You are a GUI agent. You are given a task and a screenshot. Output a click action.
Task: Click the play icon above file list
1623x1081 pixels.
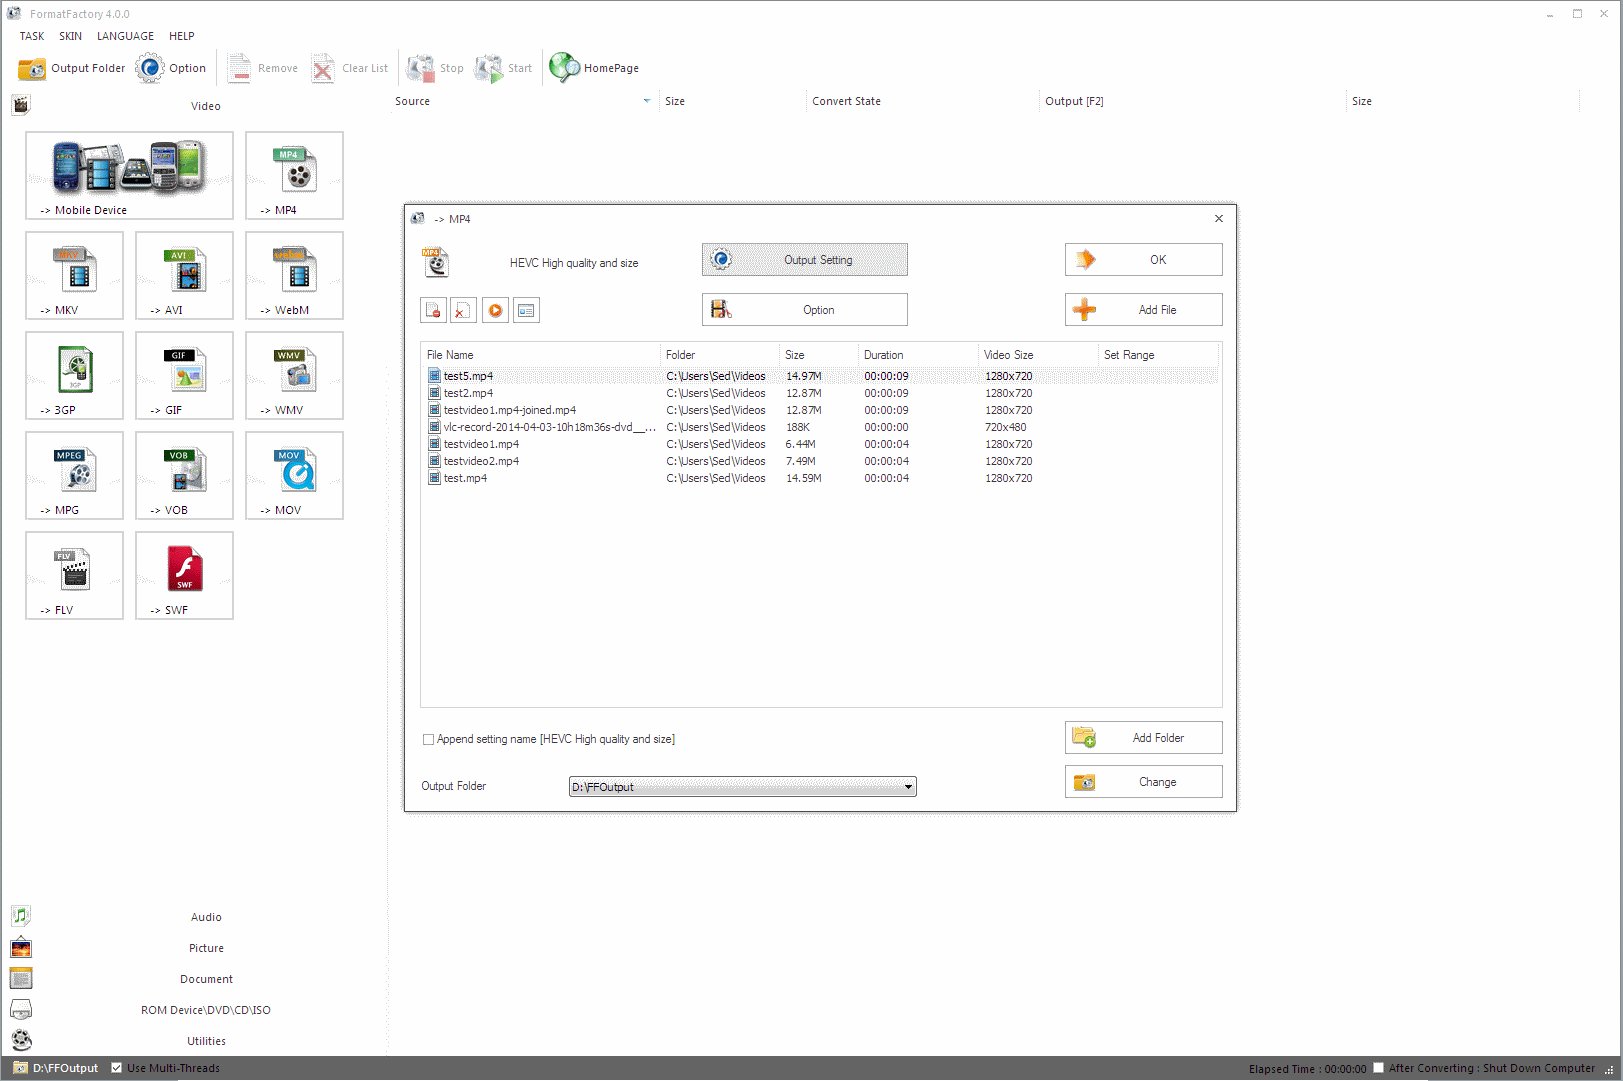495,310
